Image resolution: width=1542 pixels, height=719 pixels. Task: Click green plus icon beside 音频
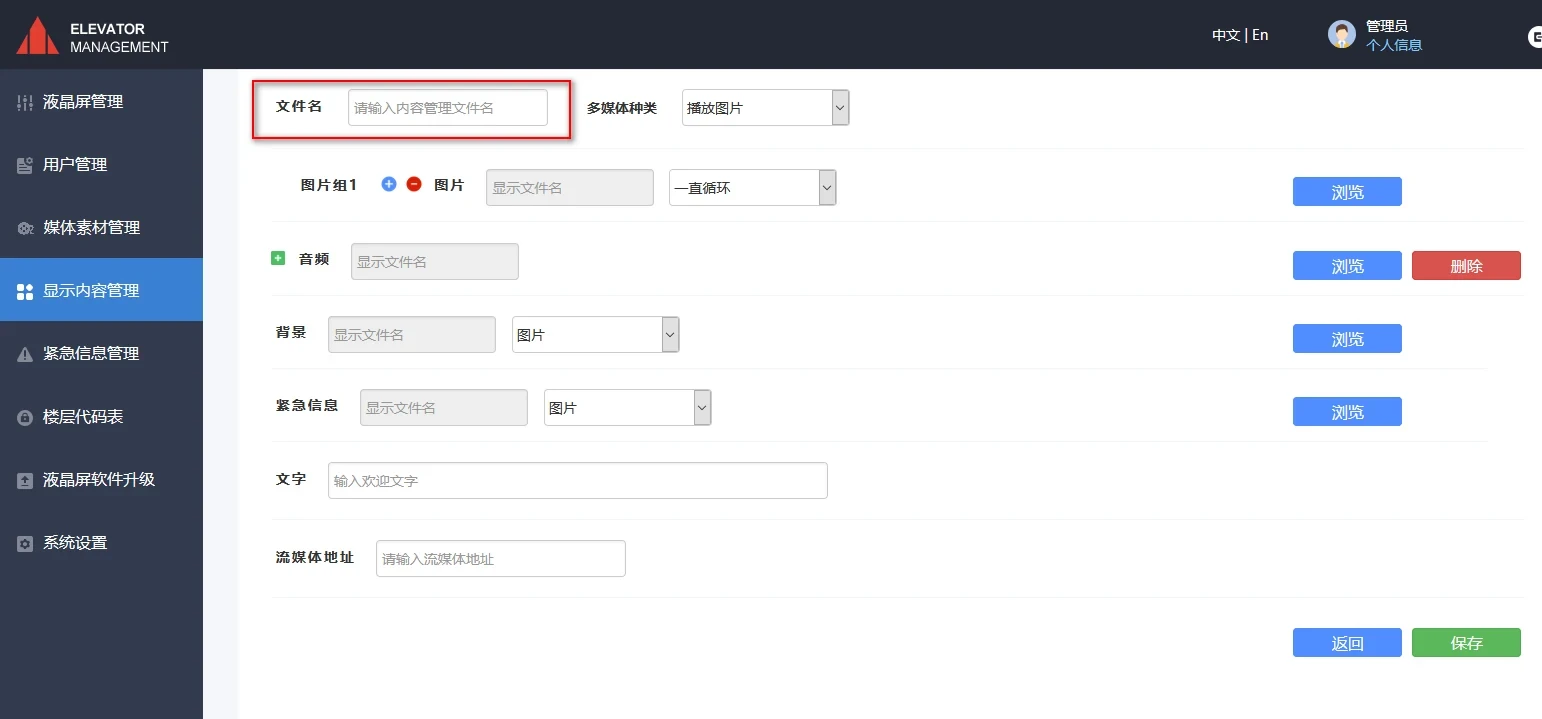pyautogui.click(x=278, y=258)
